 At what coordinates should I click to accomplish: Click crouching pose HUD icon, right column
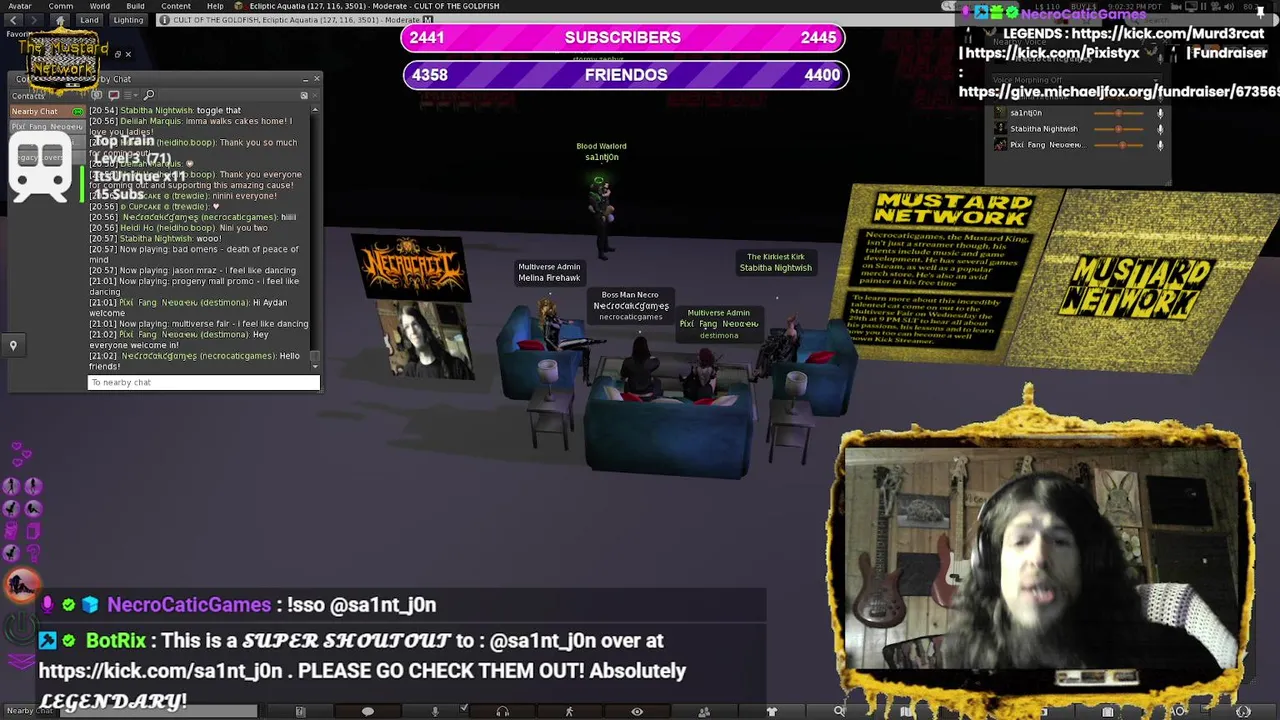click(34, 508)
